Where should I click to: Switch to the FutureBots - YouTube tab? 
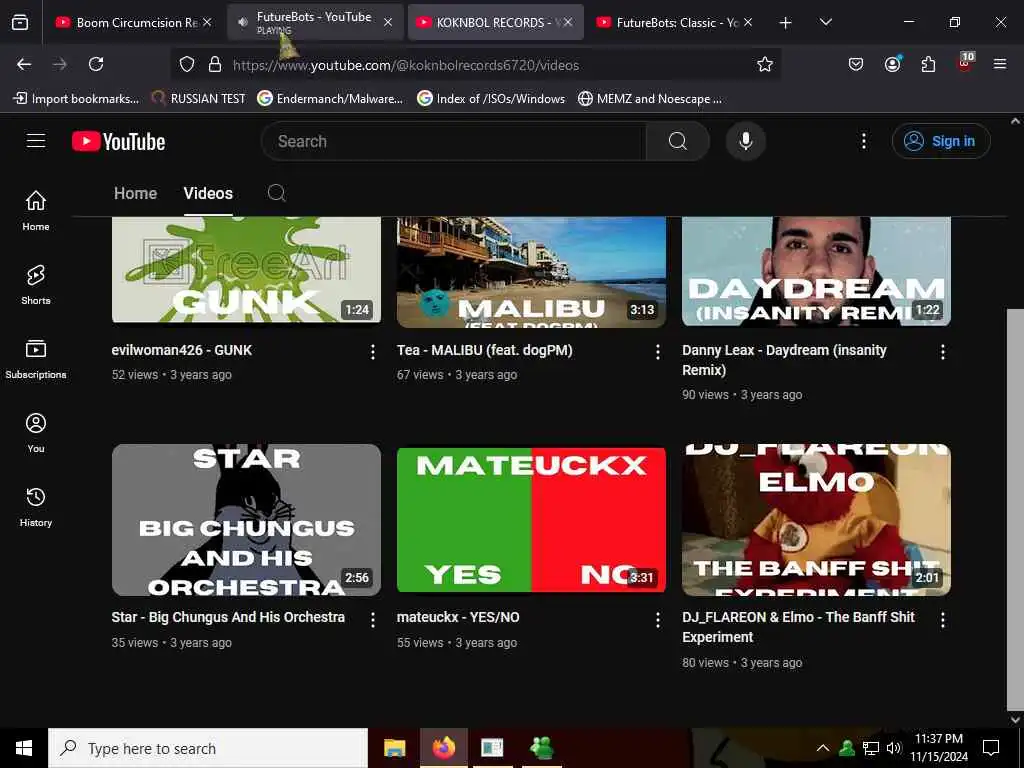[315, 22]
